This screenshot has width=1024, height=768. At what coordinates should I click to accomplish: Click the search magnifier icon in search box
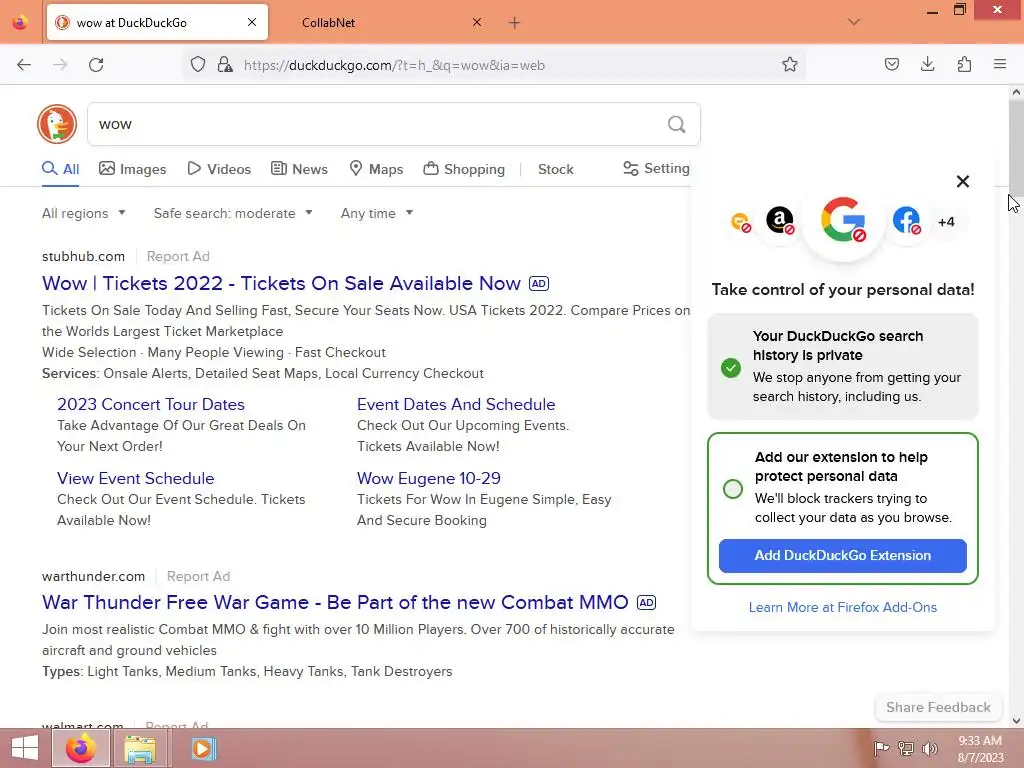click(x=677, y=124)
